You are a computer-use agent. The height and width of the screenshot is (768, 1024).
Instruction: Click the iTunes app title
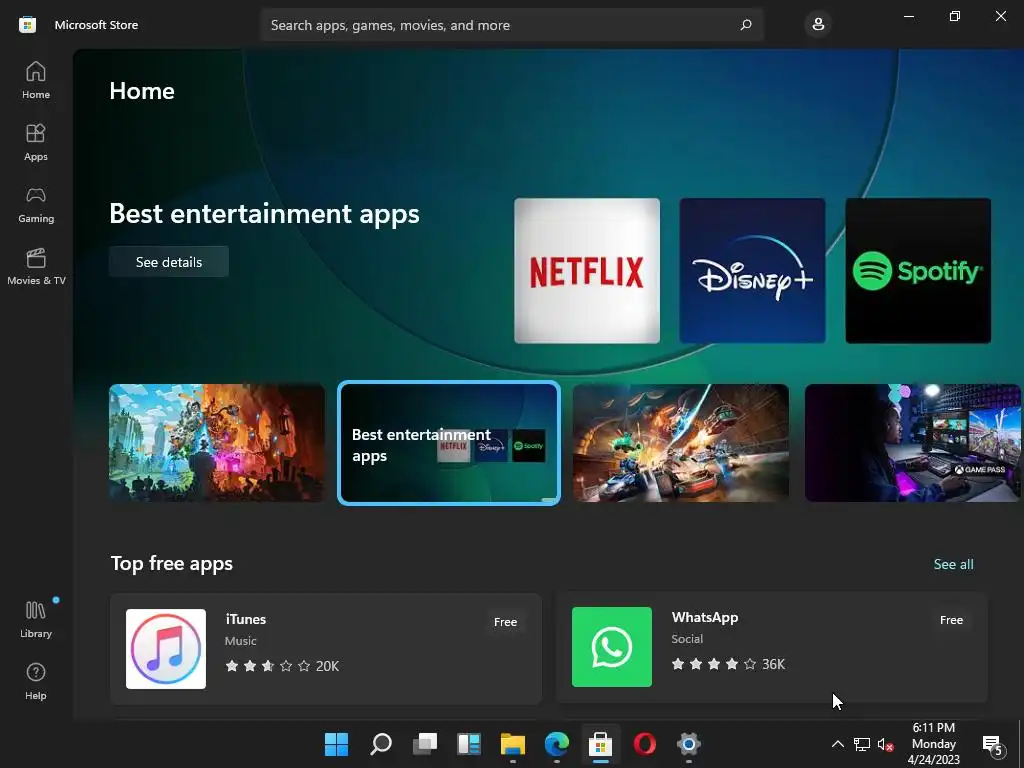[x=246, y=619]
